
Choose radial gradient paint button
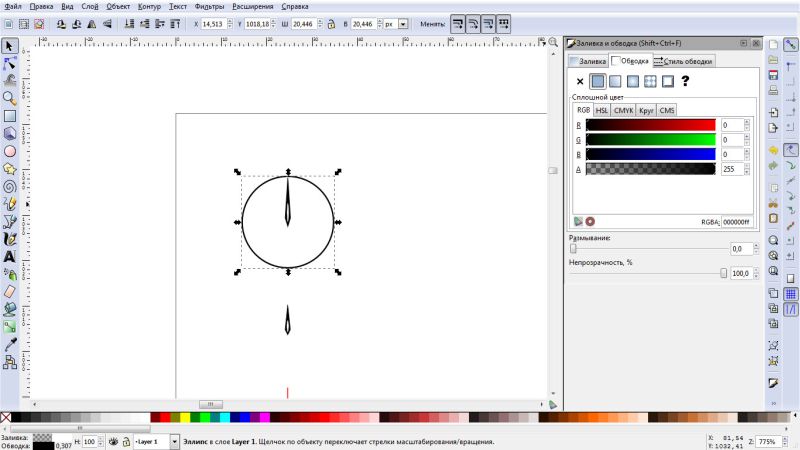(x=633, y=81)
